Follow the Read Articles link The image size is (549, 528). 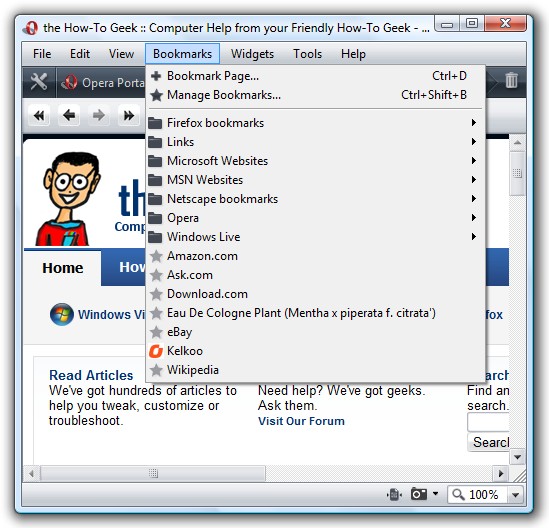click(x=91, y=375)
